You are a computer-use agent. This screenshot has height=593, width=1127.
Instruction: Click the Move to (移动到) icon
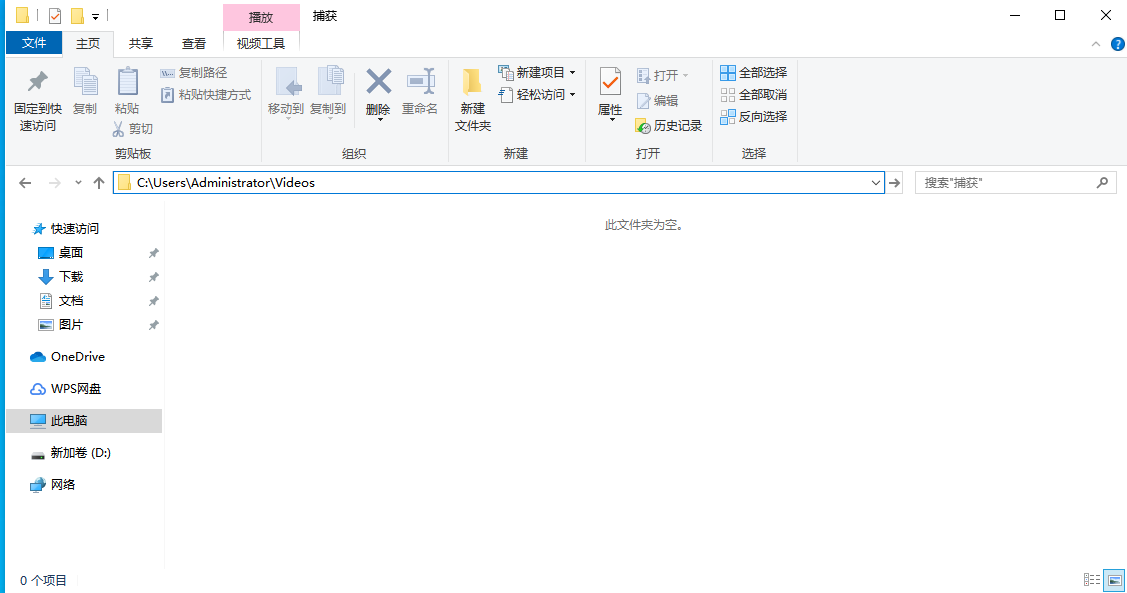coord(287,82)
